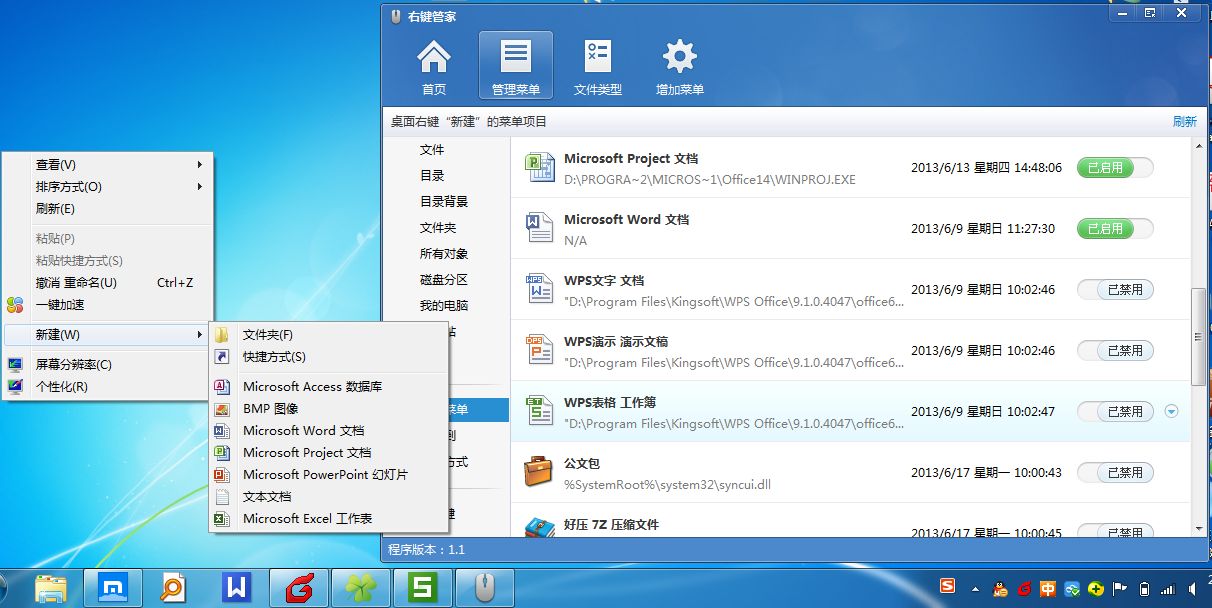Open the green S taskbar app
Image resolution: width=1212 pixels, height=608 pixels.
[x=423, y=588]
